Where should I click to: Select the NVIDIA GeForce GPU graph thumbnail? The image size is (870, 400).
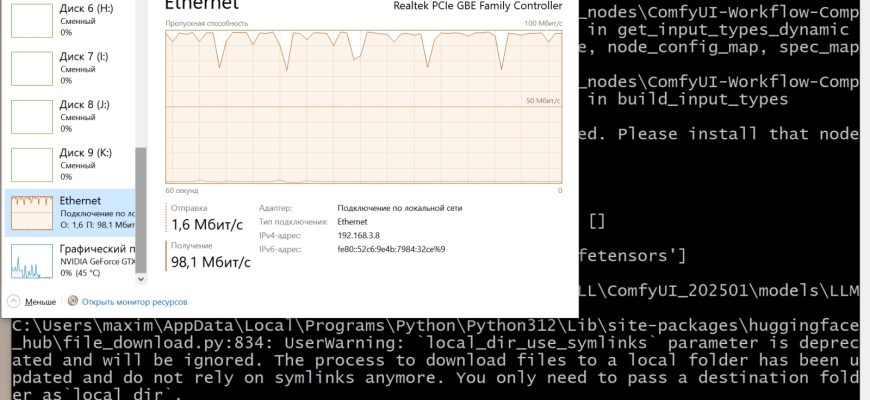(29, 260)
